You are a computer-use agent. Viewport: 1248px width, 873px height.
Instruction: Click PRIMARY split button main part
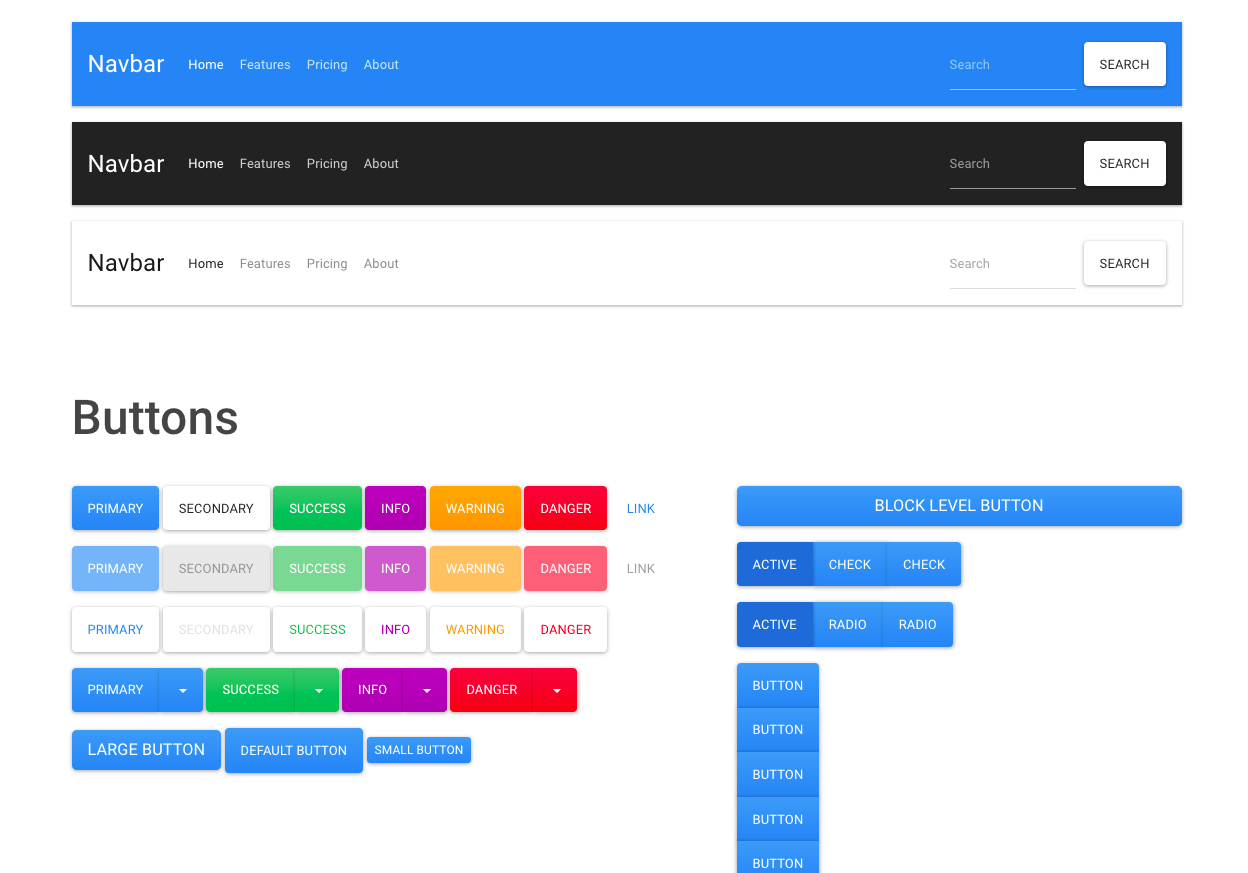pos(115,689)
